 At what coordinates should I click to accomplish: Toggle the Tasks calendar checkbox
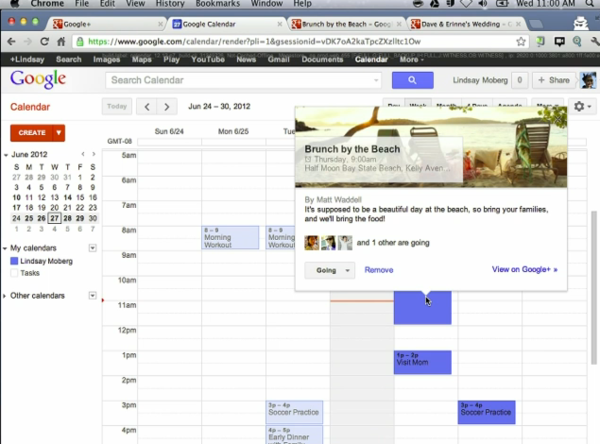tap(14, 272)
